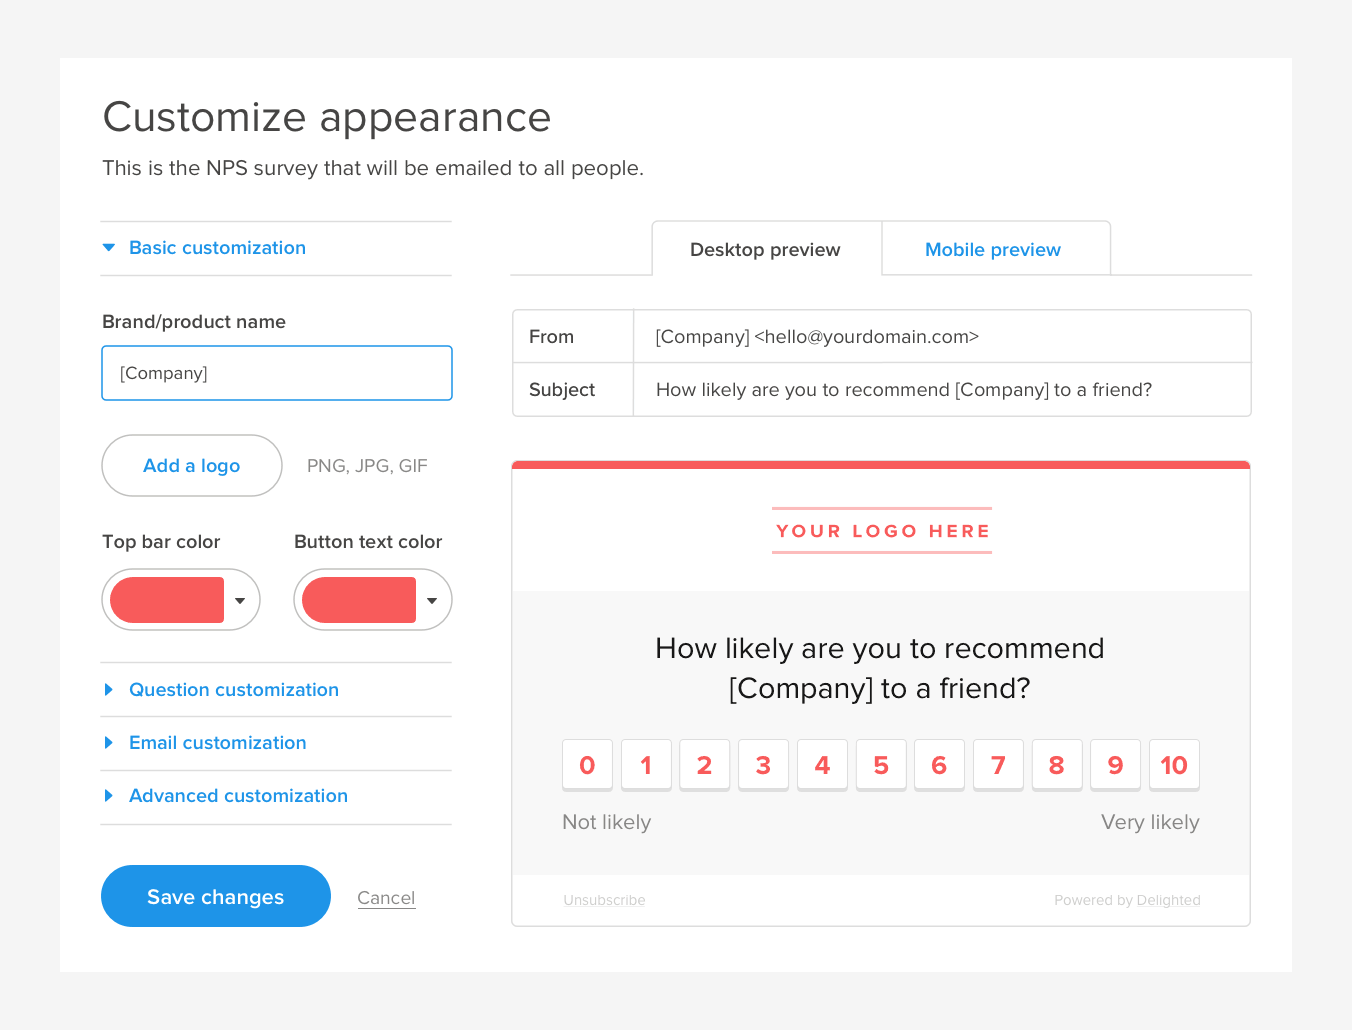This screenshot has width=1352, height=1030.
Task: Expand Question customization
Action: pyautogui.click(x=233, y=689)
